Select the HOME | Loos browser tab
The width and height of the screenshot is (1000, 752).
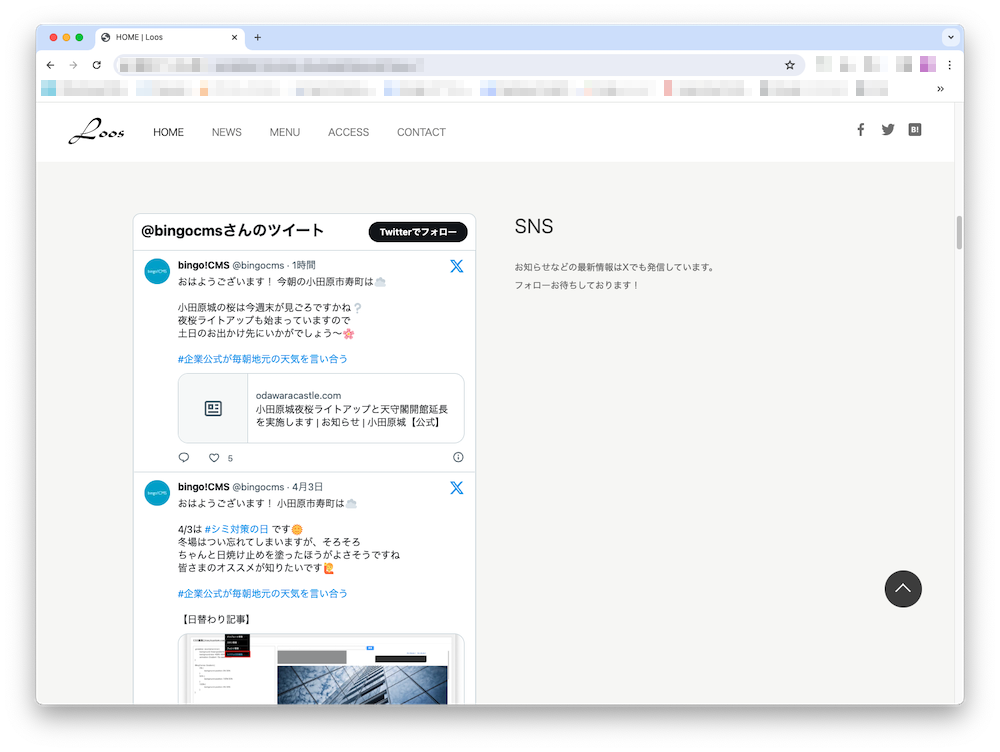click(x=170, y=37)
